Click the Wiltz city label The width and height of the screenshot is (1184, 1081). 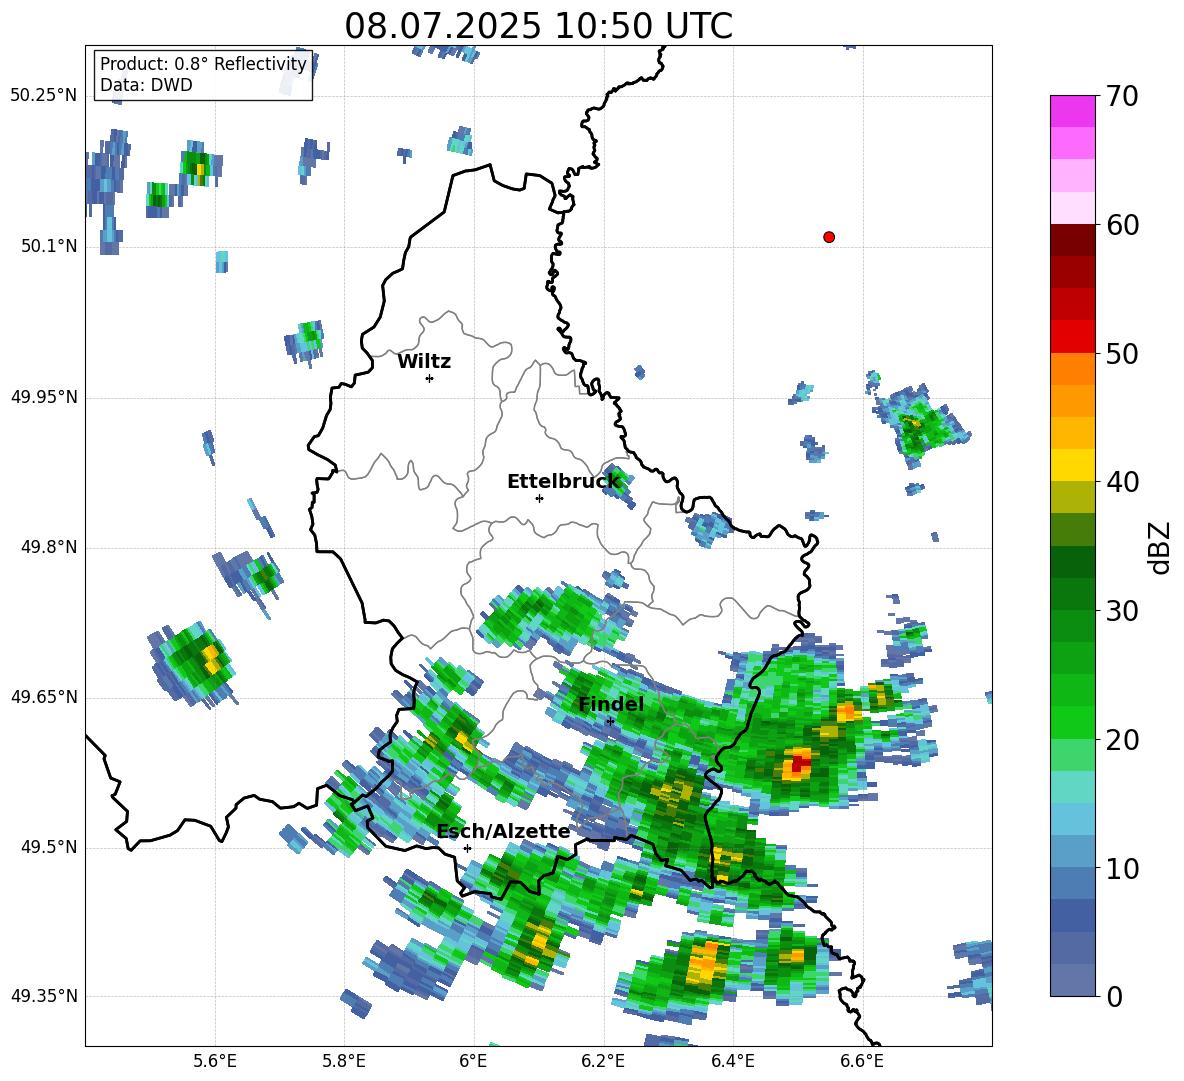click(x=424, y=362)
